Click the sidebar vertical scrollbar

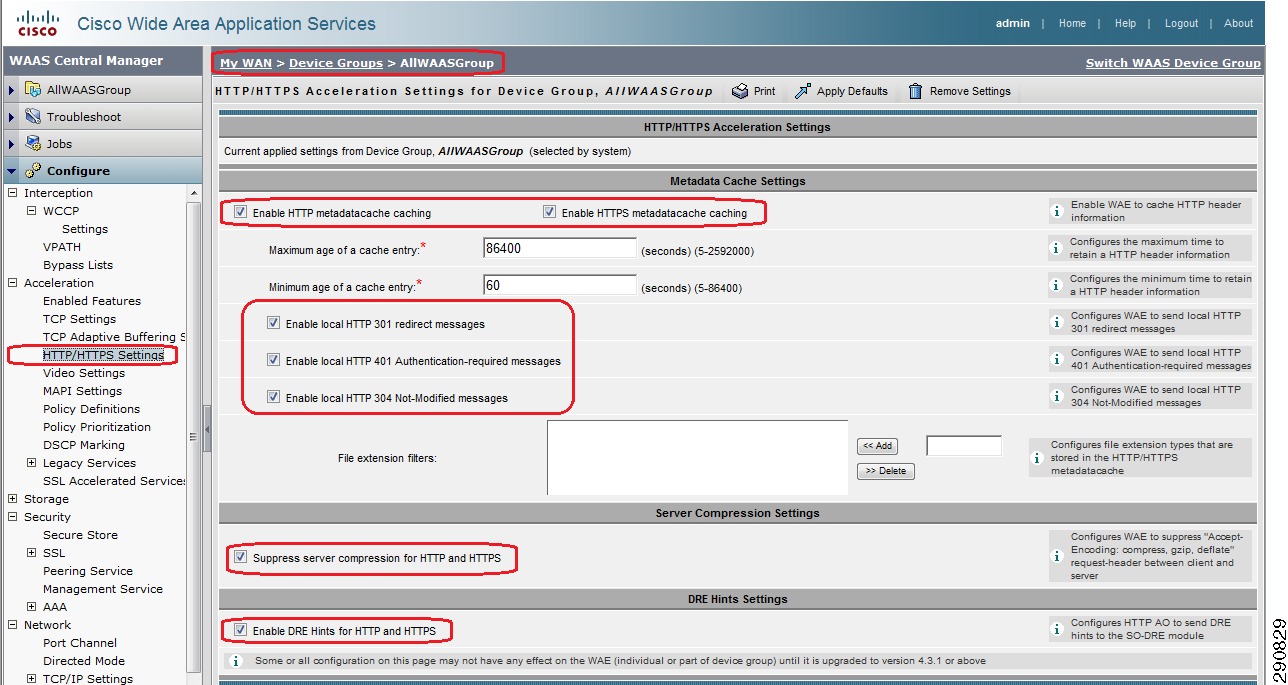click(194, 435)
